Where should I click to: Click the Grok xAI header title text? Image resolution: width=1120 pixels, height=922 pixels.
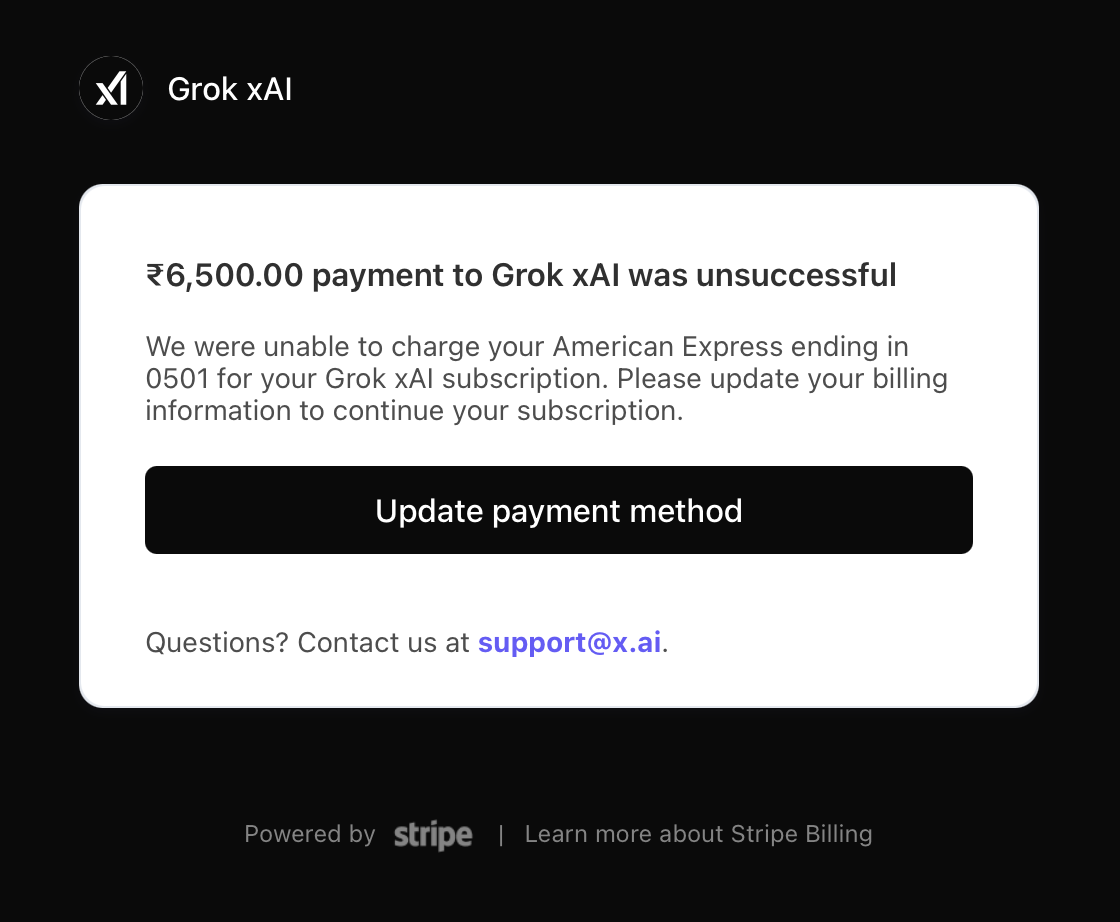coord(230,89)
